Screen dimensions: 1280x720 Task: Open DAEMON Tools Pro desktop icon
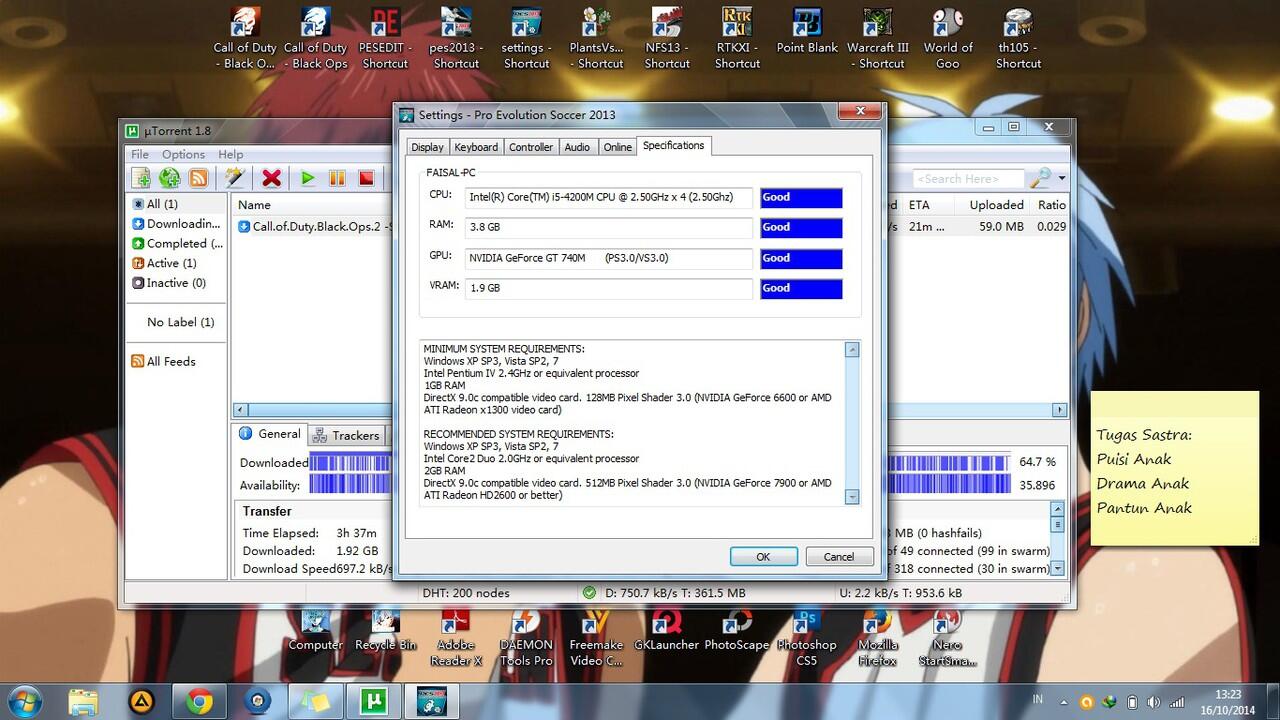526,638
